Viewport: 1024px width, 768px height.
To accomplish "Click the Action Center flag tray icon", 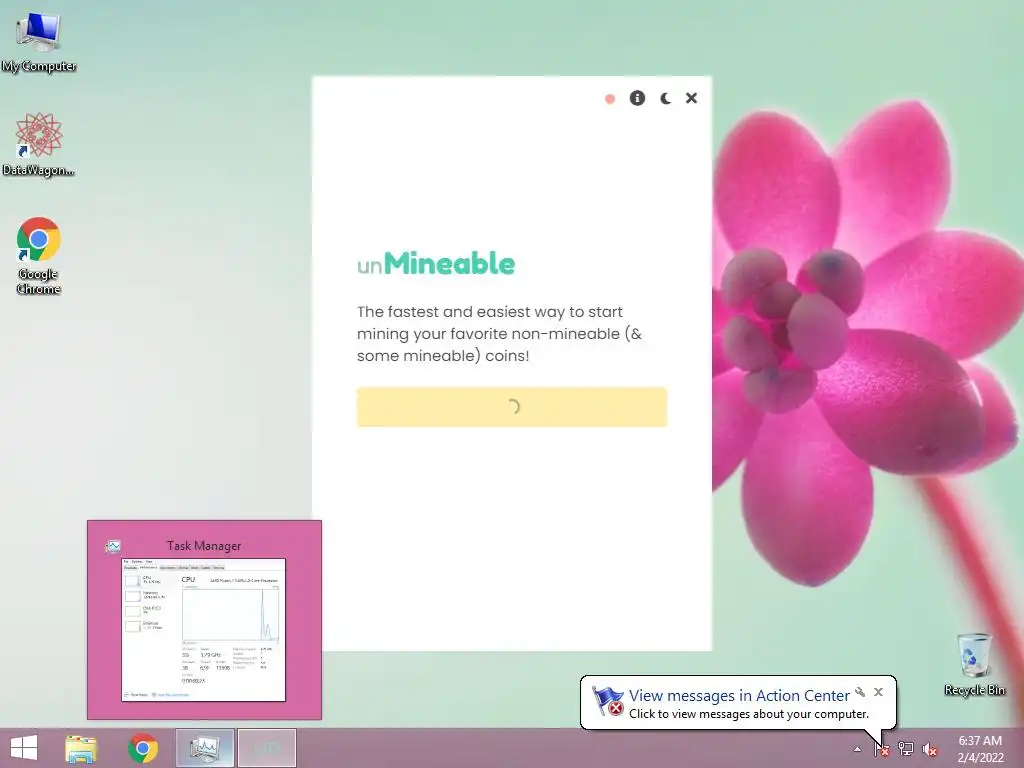I will 882,749.
